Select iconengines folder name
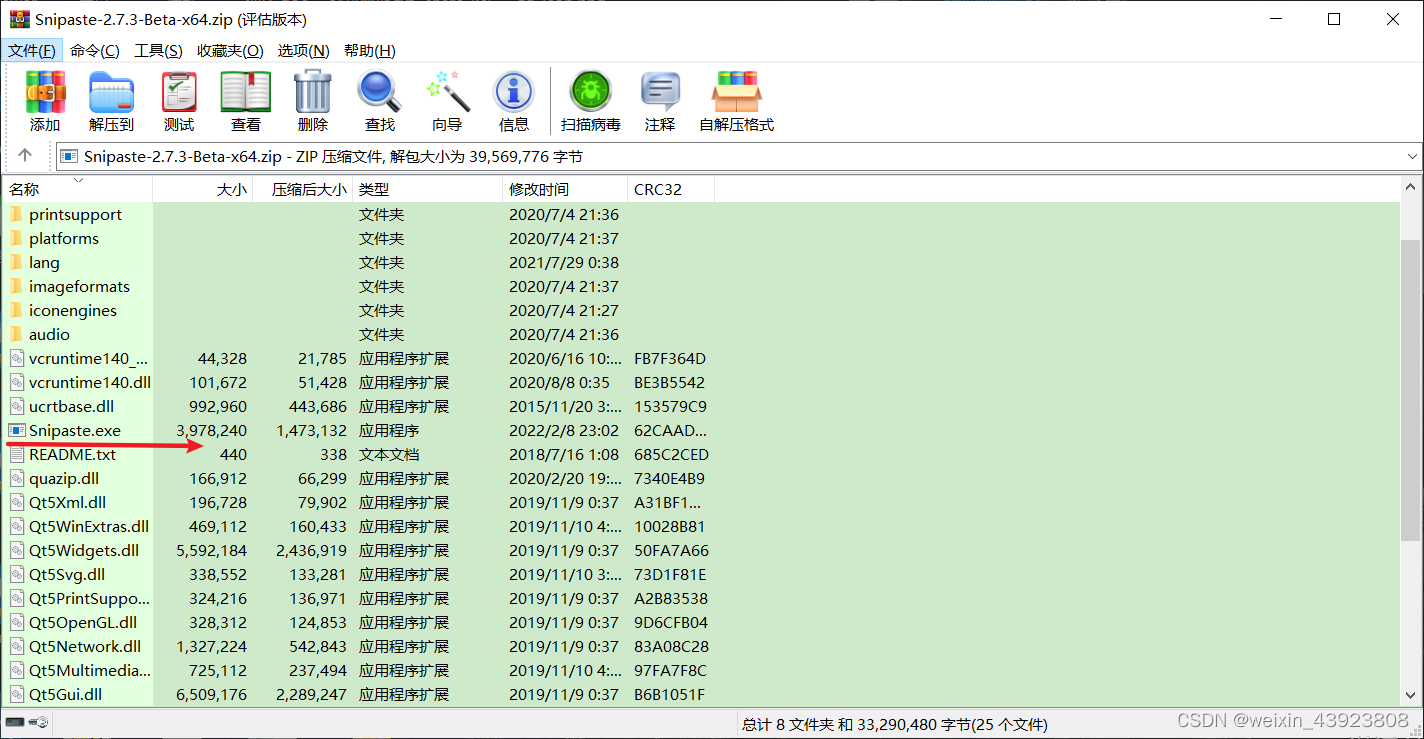The height and width of the screenshot is (739, 1424). (x=73, y=310)
